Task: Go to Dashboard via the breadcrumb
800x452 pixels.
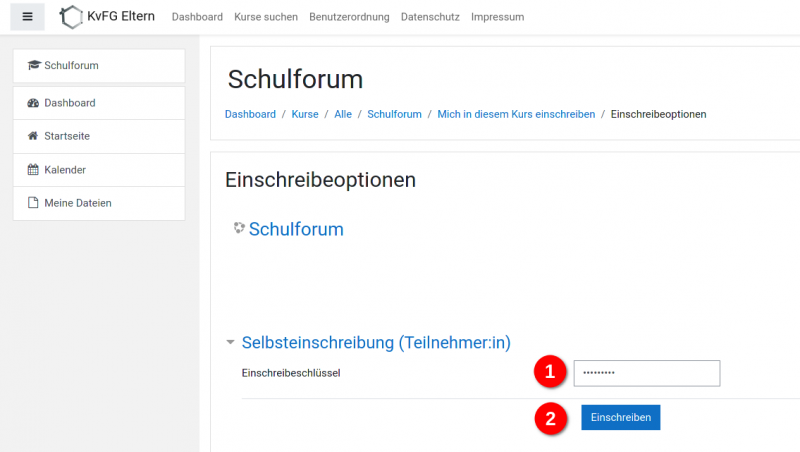Action: 250,114
